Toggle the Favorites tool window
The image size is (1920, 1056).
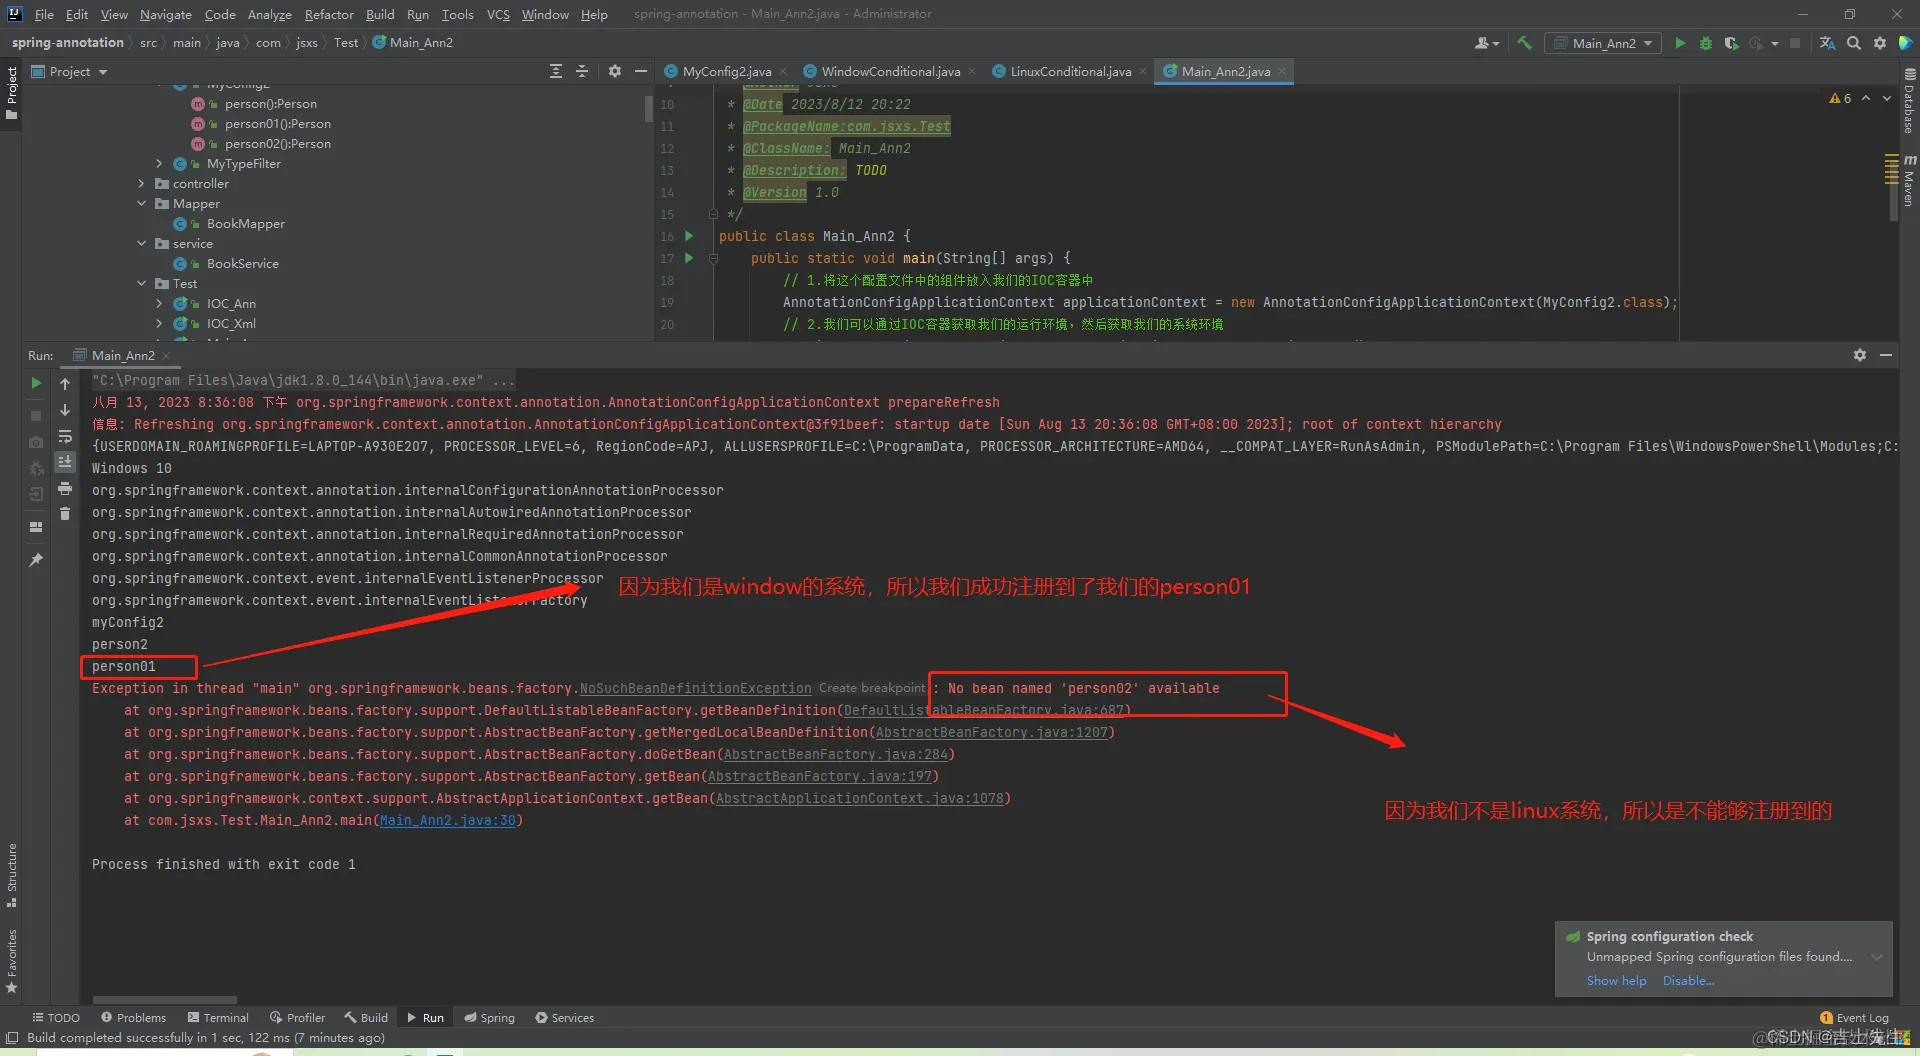click(12, 961)
